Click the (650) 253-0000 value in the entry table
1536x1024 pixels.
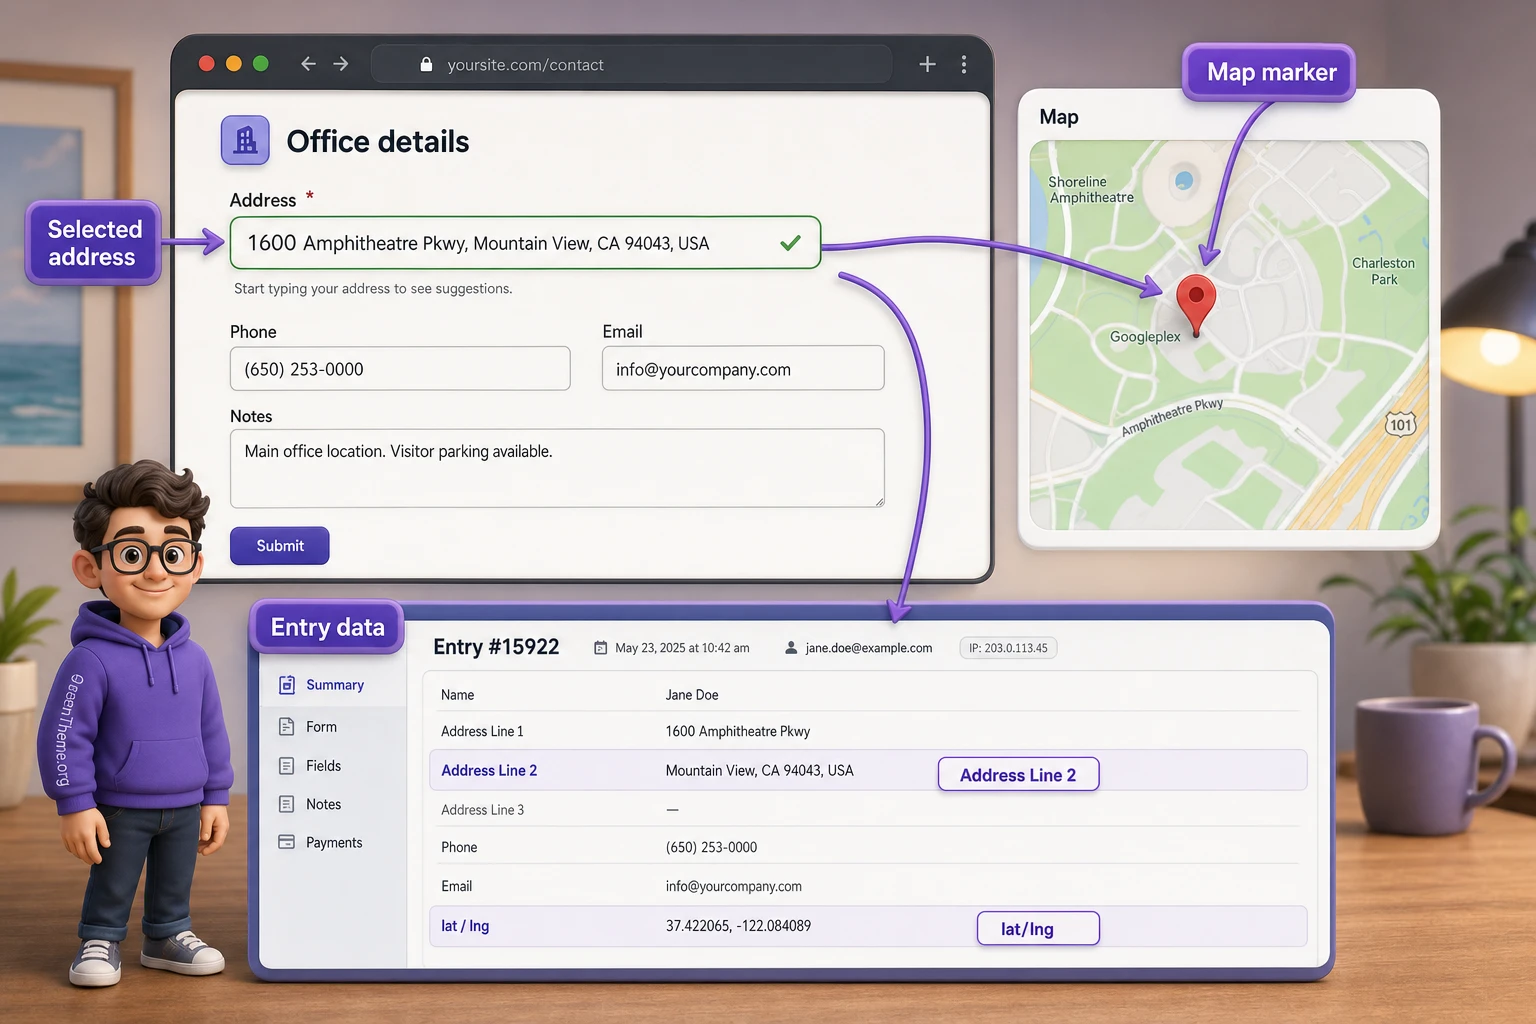712,848
